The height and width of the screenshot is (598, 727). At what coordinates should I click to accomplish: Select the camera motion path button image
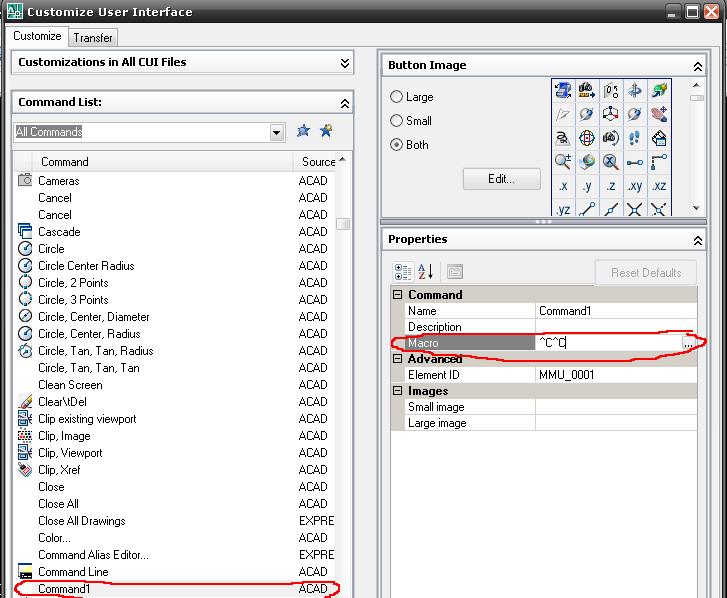coord(587,90)
